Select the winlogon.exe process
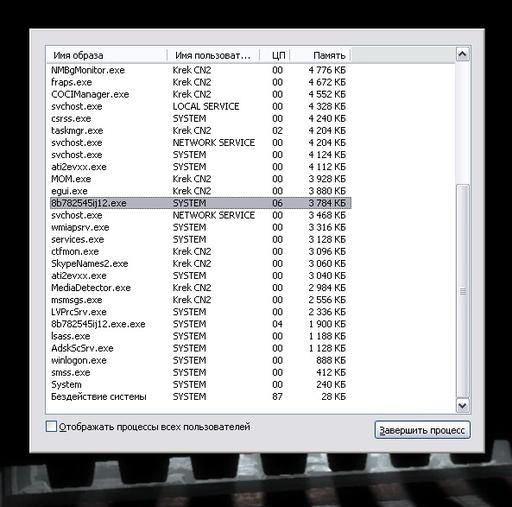Viewport: 512px width, 507px height. [200, 360]
